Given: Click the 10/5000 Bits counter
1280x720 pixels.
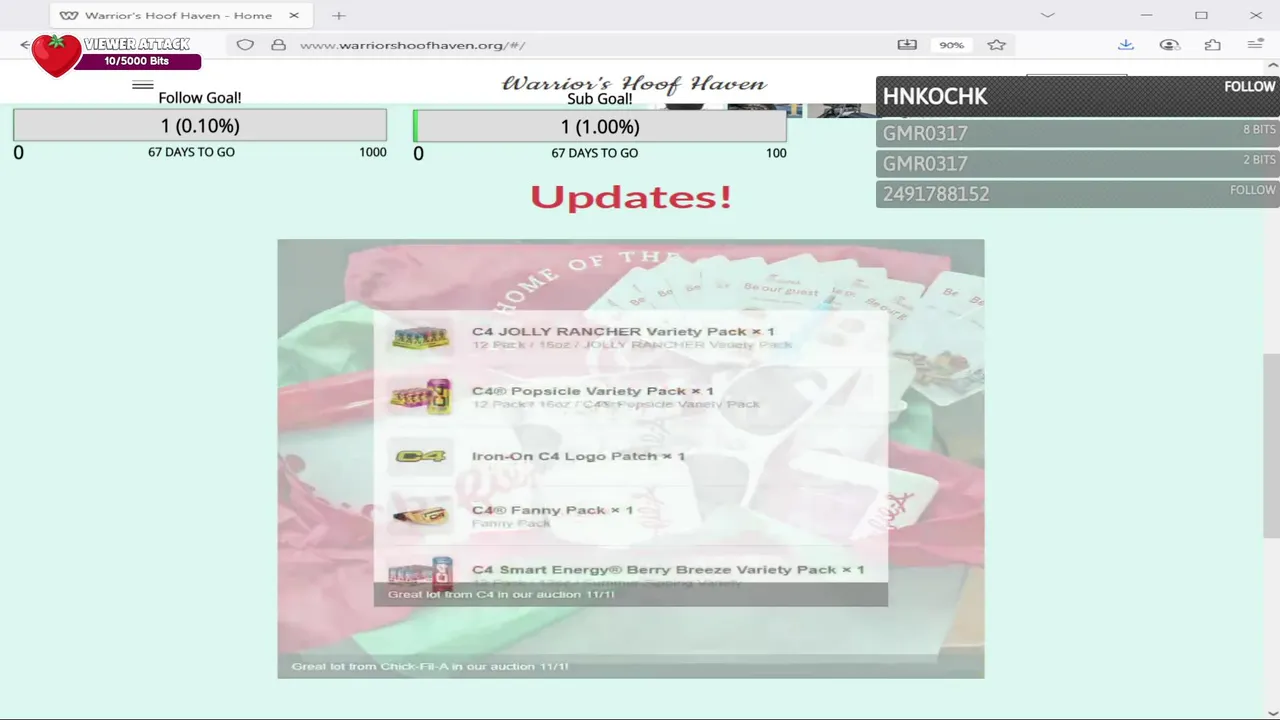Looking at the screenshot, I should coord(137,61).
